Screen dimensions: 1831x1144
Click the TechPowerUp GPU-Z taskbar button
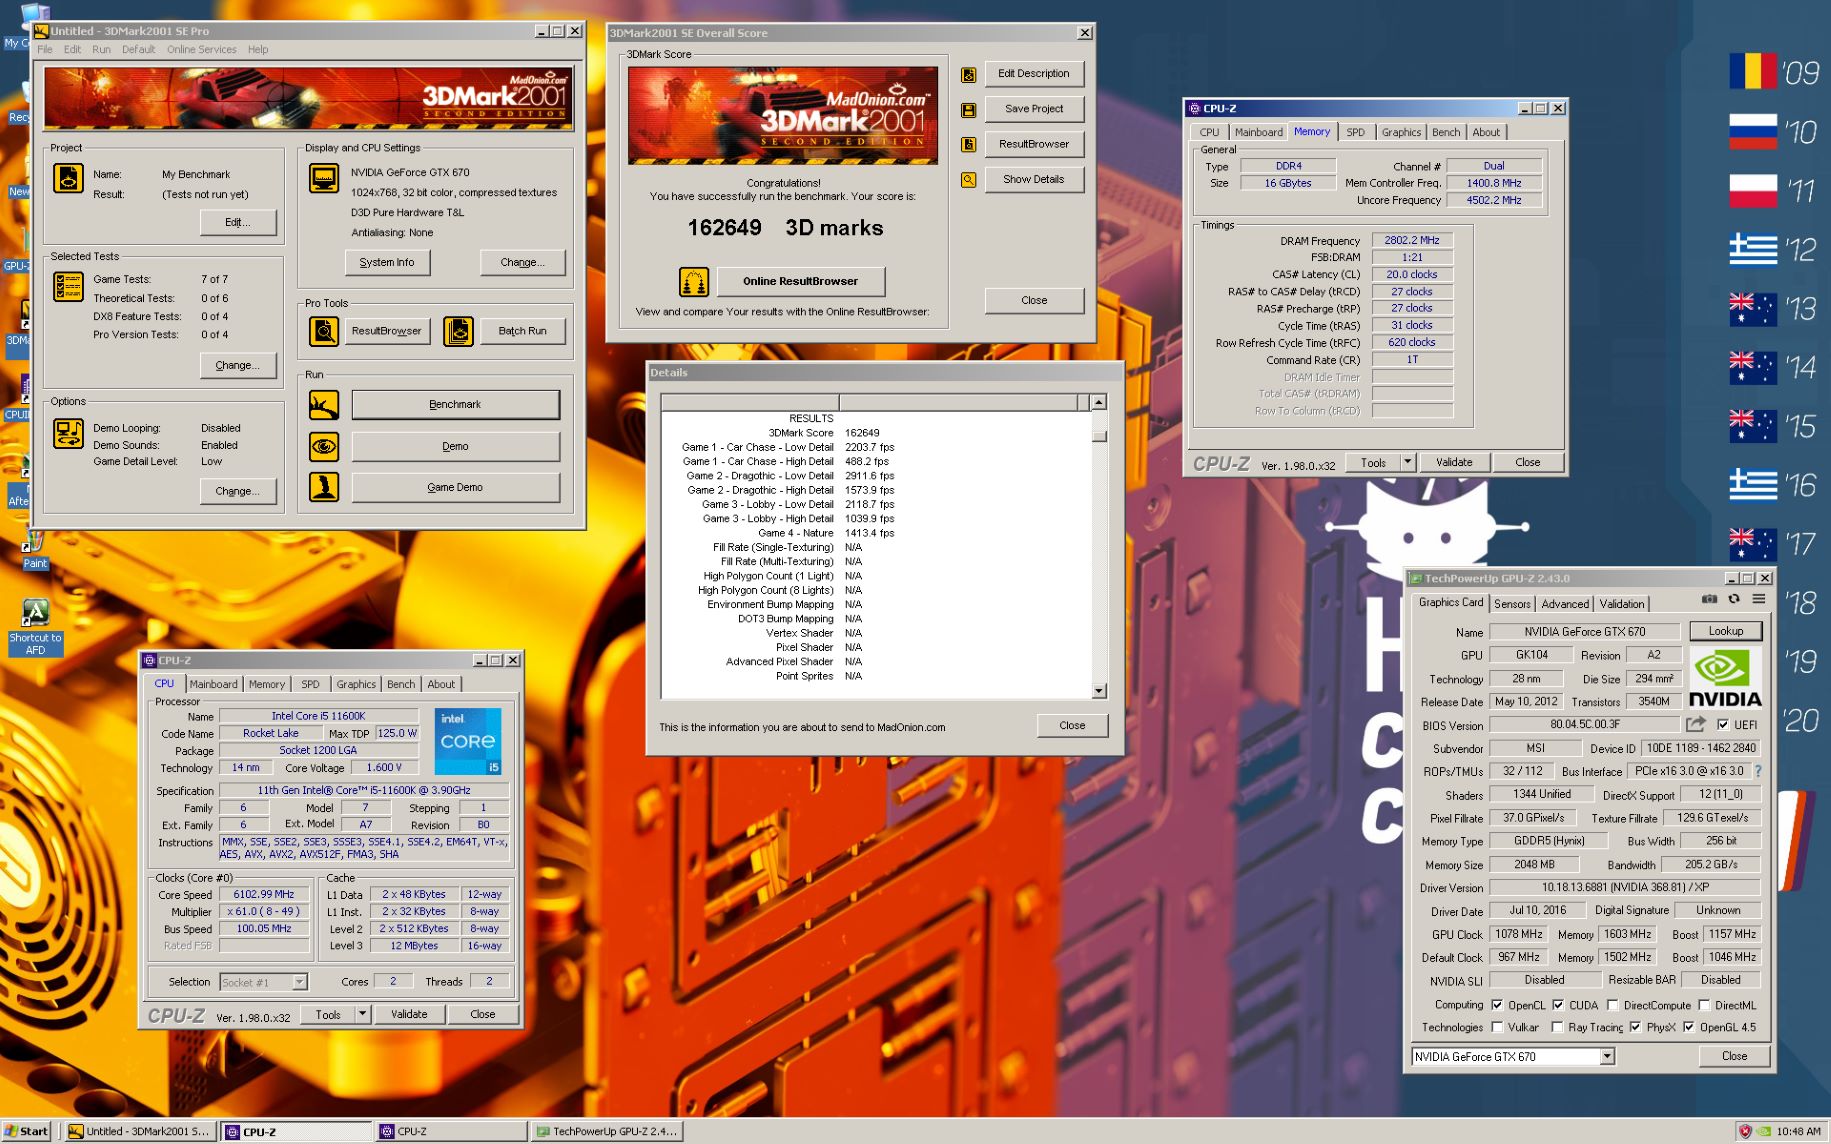point(607,1131)
